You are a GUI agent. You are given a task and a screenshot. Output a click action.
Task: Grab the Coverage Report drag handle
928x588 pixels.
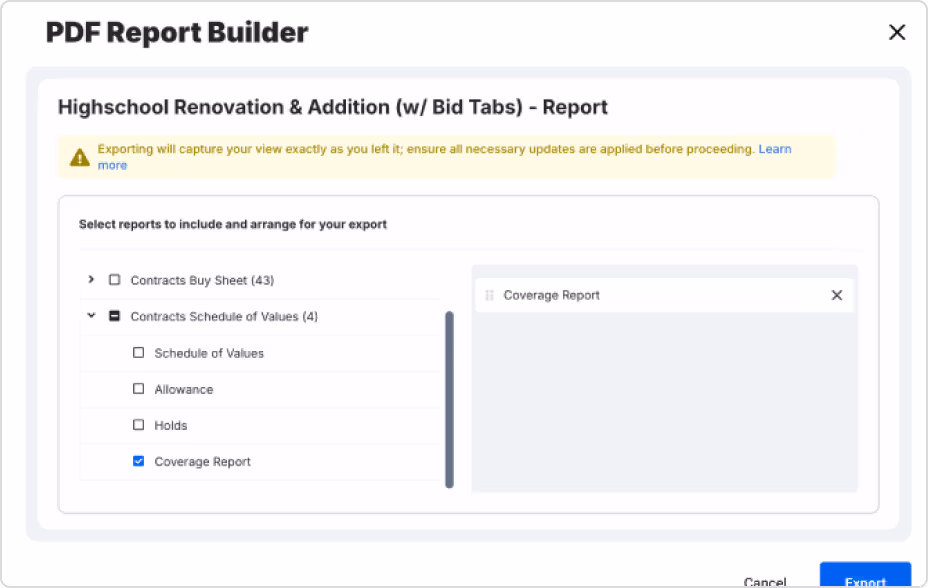(x=489, y=295)
